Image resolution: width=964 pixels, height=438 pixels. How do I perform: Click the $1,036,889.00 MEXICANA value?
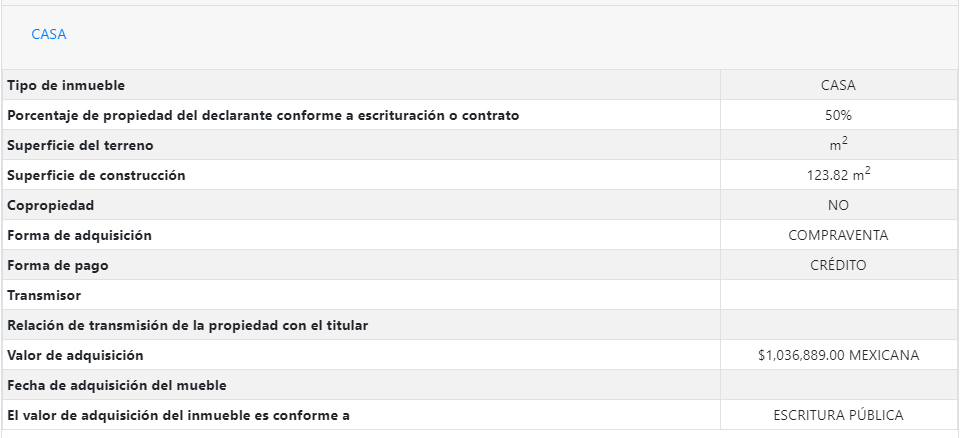pyautogui.click(x=838, y=355)
